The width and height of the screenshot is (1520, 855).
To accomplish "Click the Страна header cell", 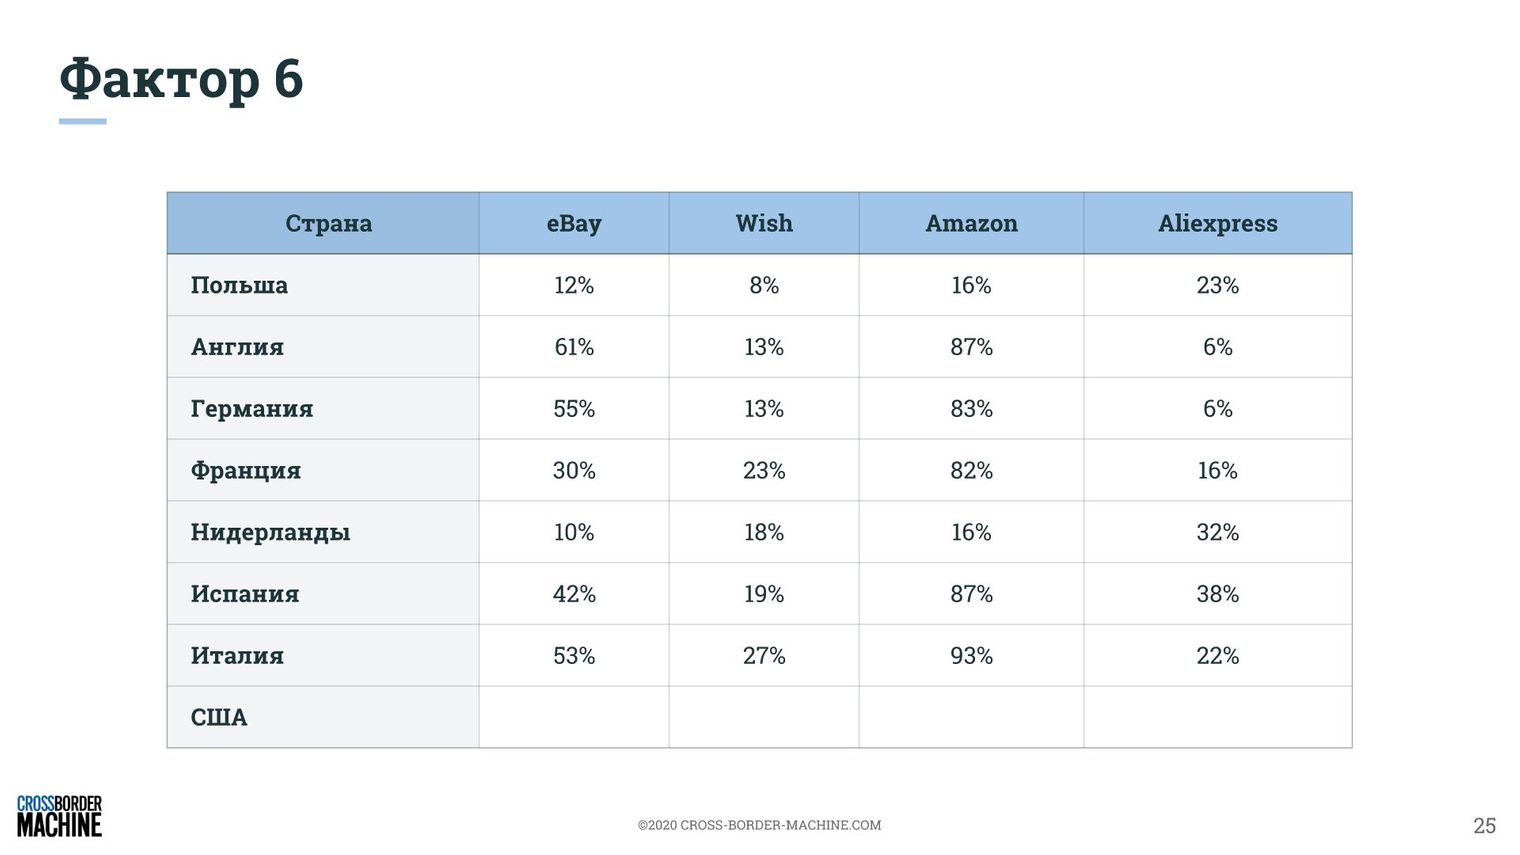I will 323,223.
